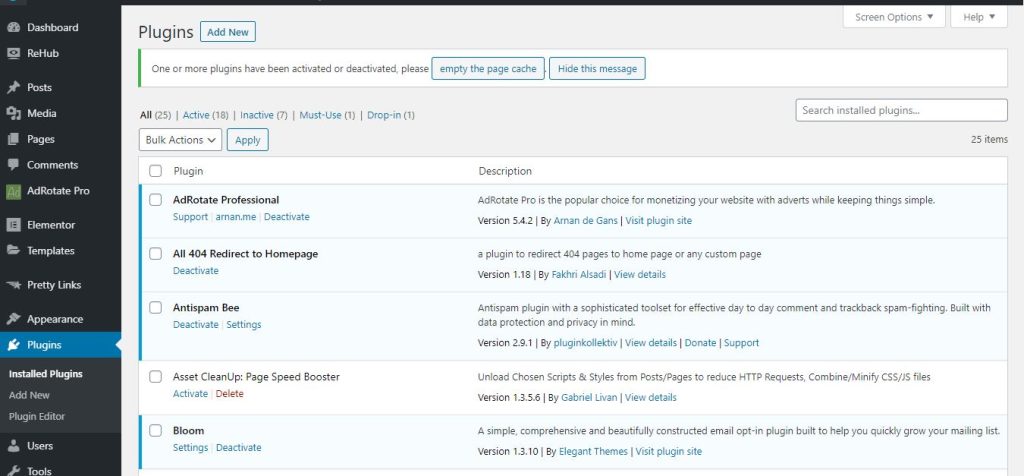Click Antispam Bee Donate link
1024x476 pixels.
700,343
